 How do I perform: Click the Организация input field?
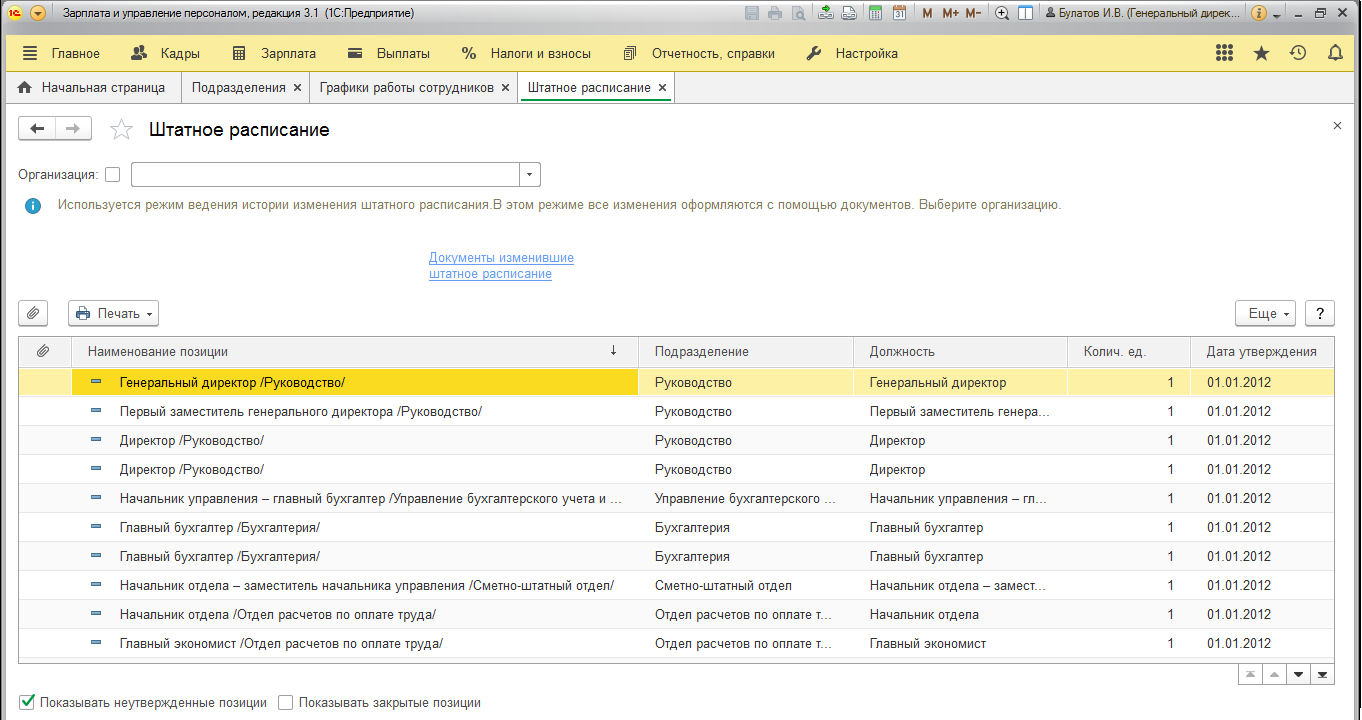[325, 174]
